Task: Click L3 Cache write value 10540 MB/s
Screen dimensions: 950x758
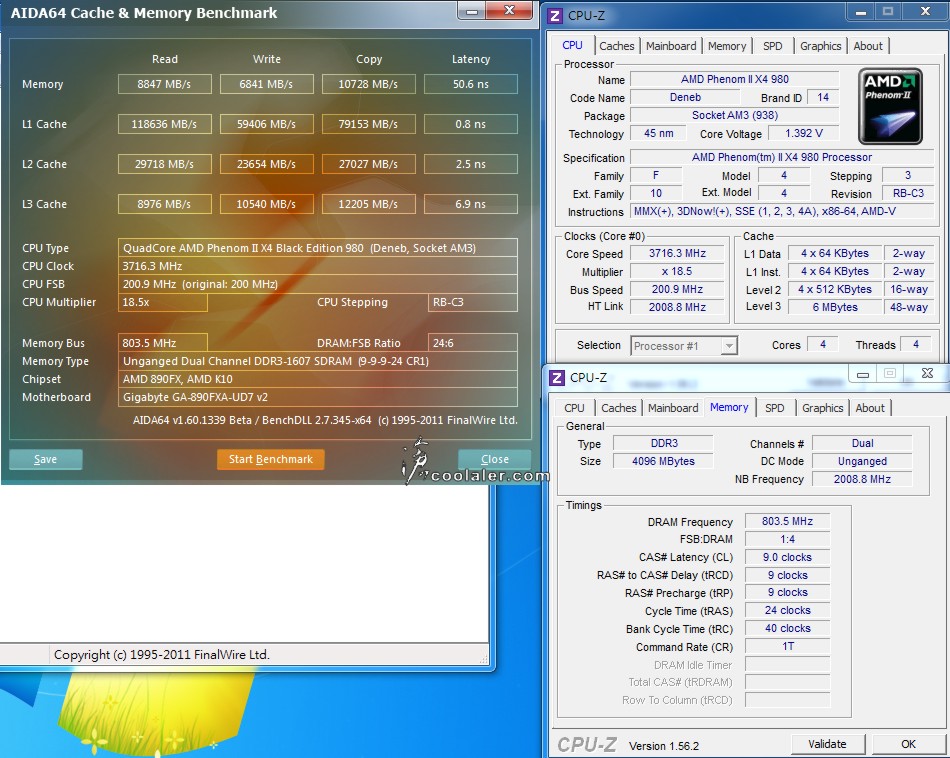Action: click(266, 204)
